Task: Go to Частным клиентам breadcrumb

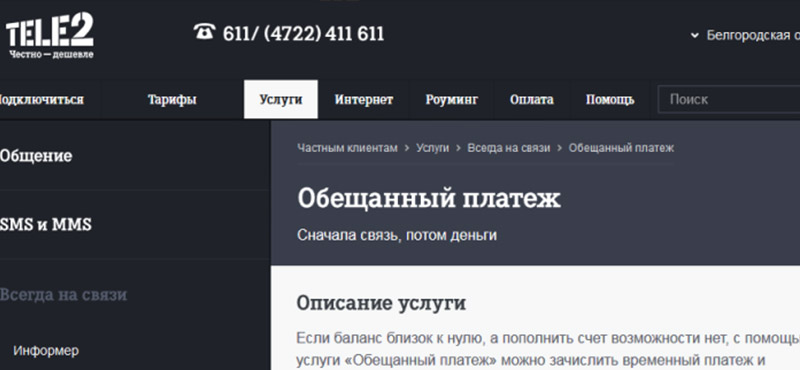Action: tap(347, 148)
